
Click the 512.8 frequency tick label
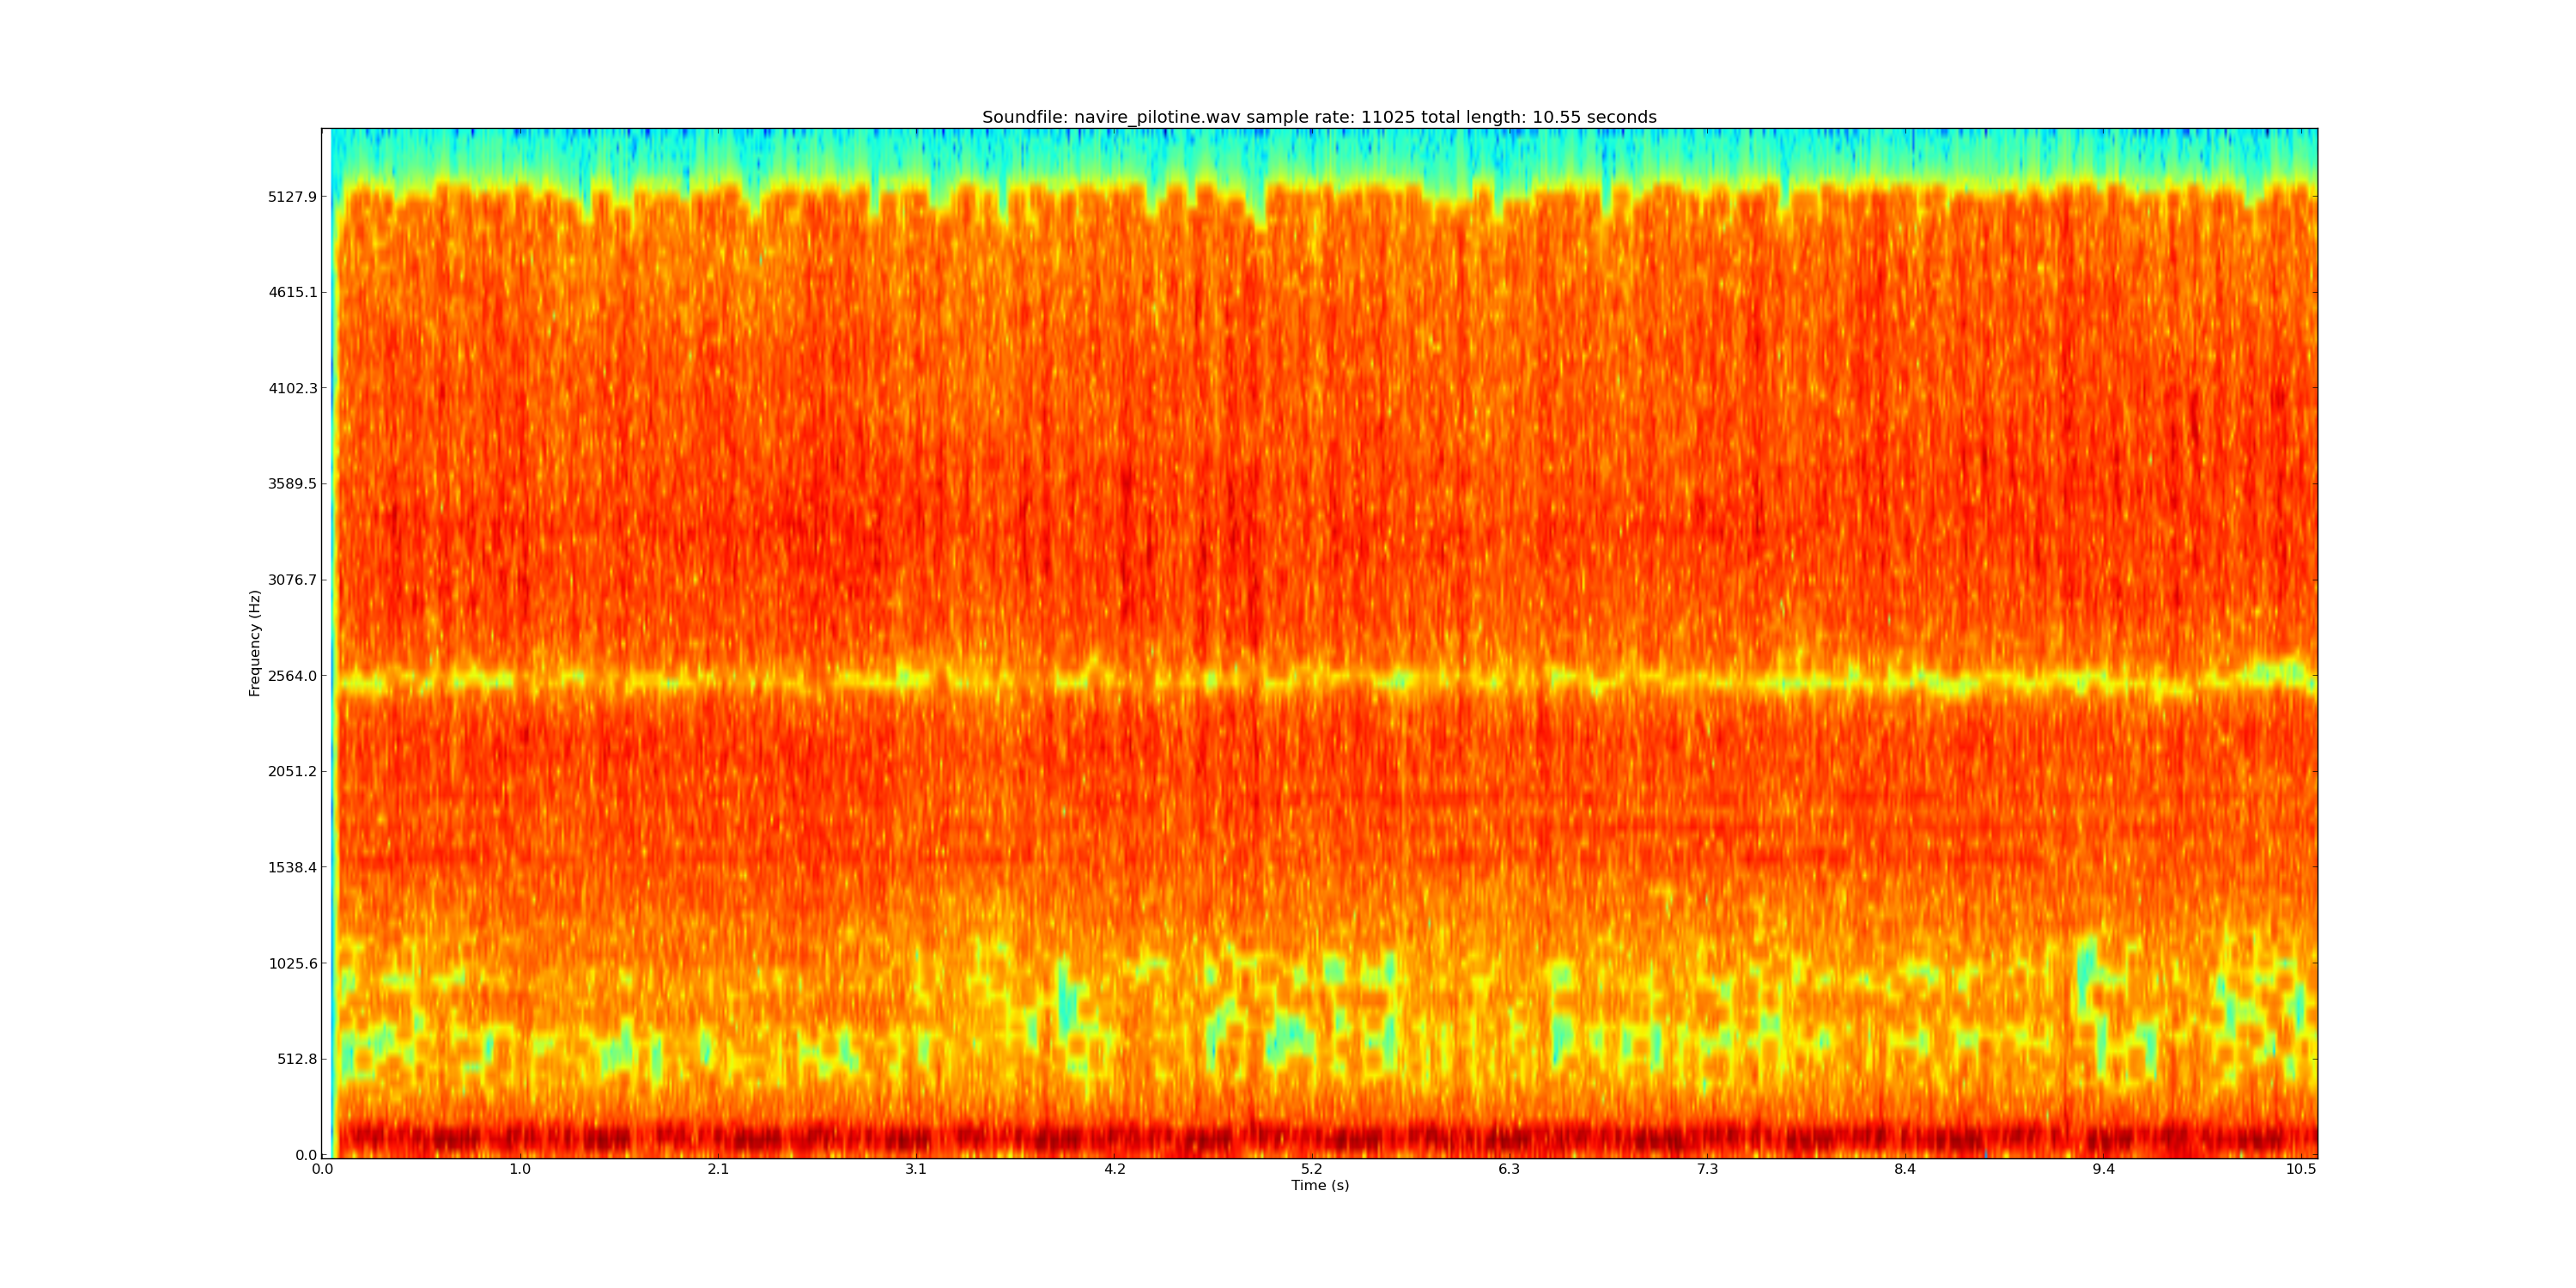pos(296,1059)
